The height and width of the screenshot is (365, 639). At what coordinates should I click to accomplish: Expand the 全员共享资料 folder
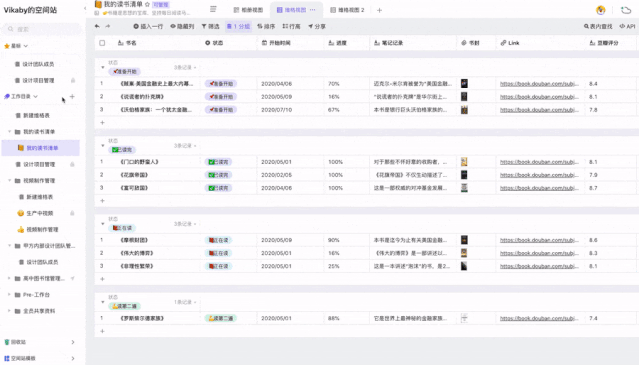[x=9, y=311]
